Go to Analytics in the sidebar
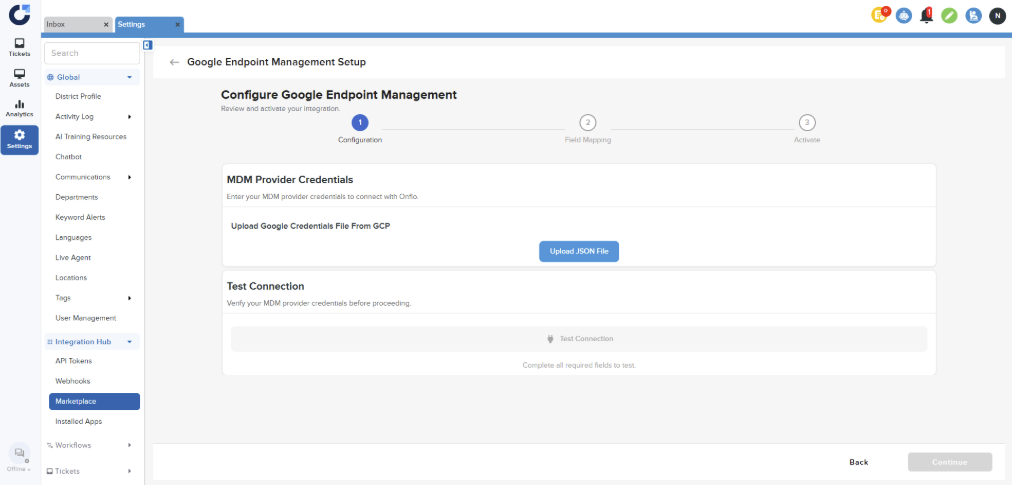Image resolution: width=1012 pixels, height=485 pixels. click(x=19, y=108)
